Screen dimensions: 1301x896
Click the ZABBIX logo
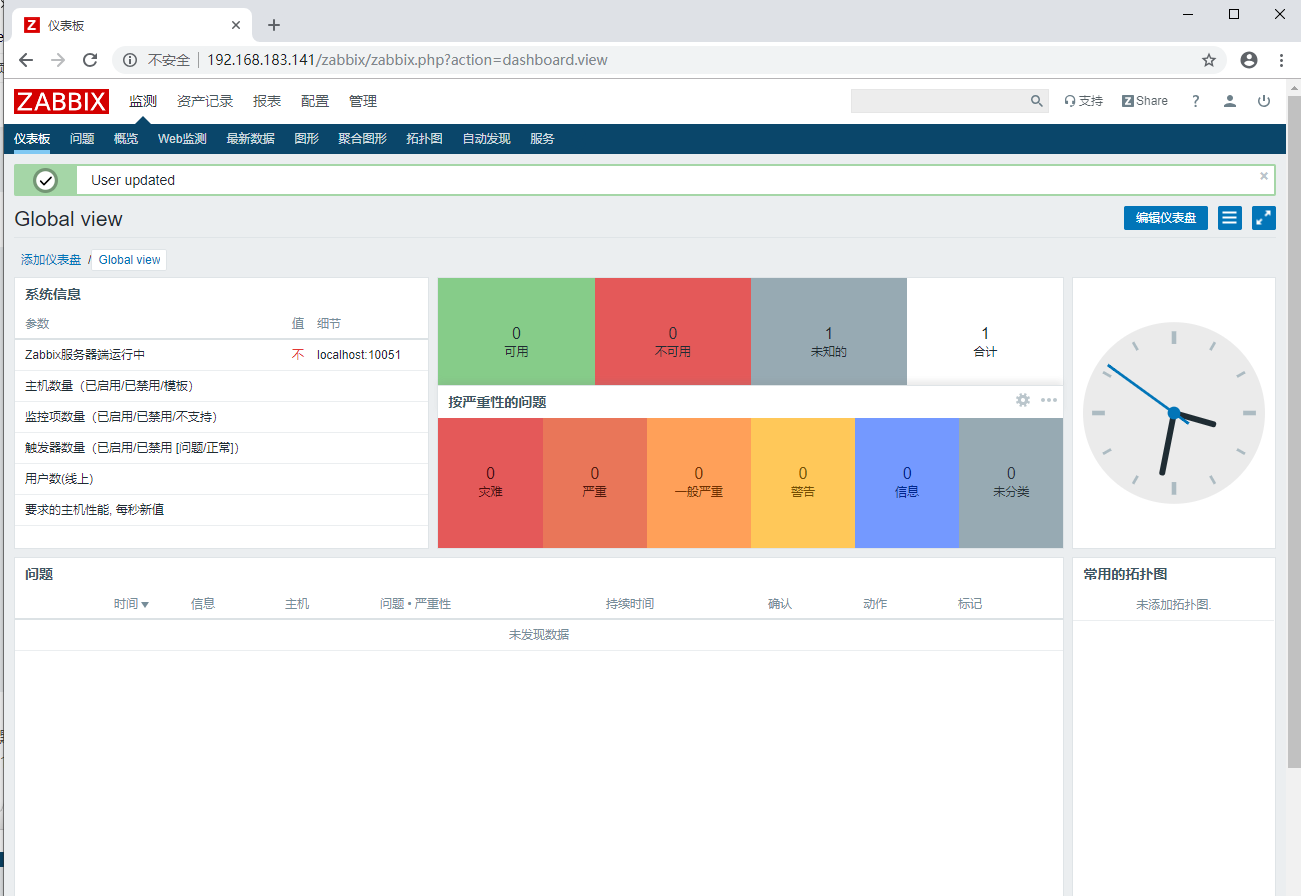coord(61,101)
